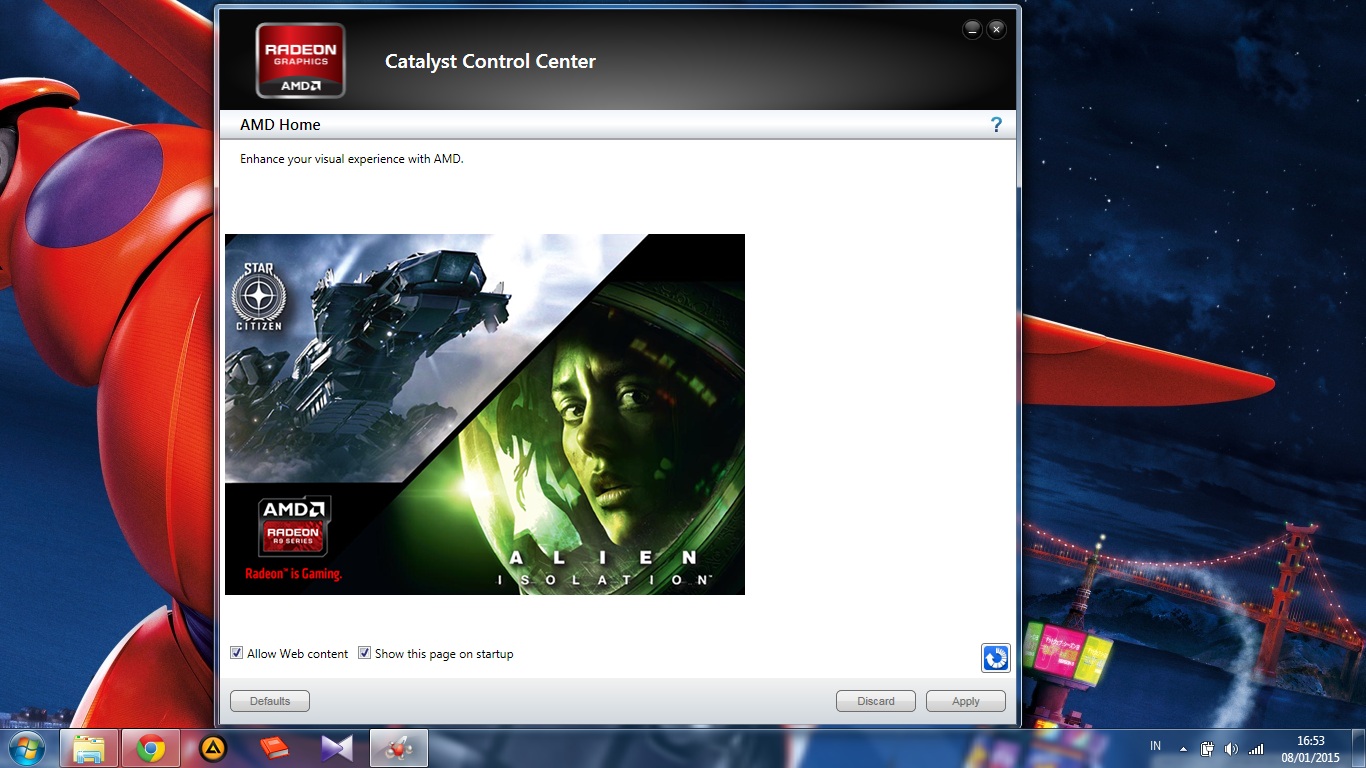Open Visual Studio from the taskbar
This screenshot has width=1366, height=768.
tap(336, 748)
